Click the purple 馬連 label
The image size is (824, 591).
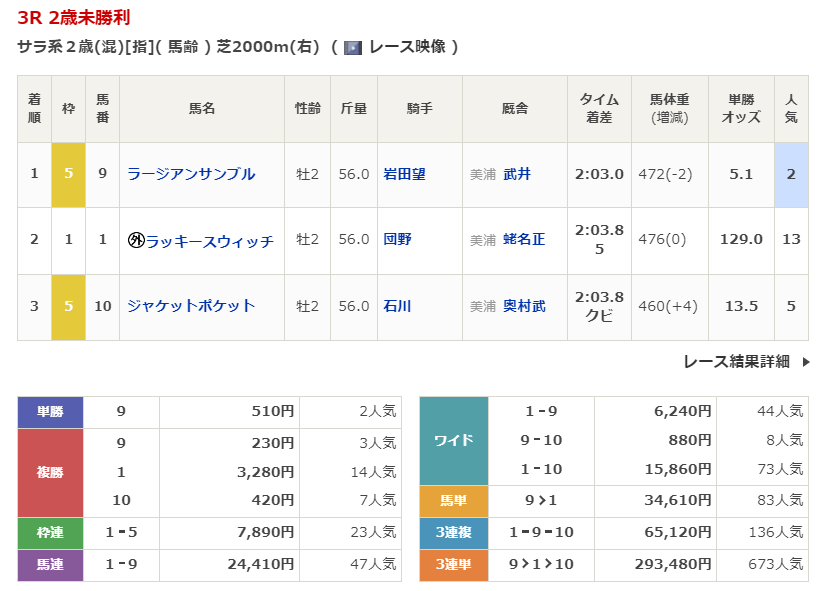[50, 565]
